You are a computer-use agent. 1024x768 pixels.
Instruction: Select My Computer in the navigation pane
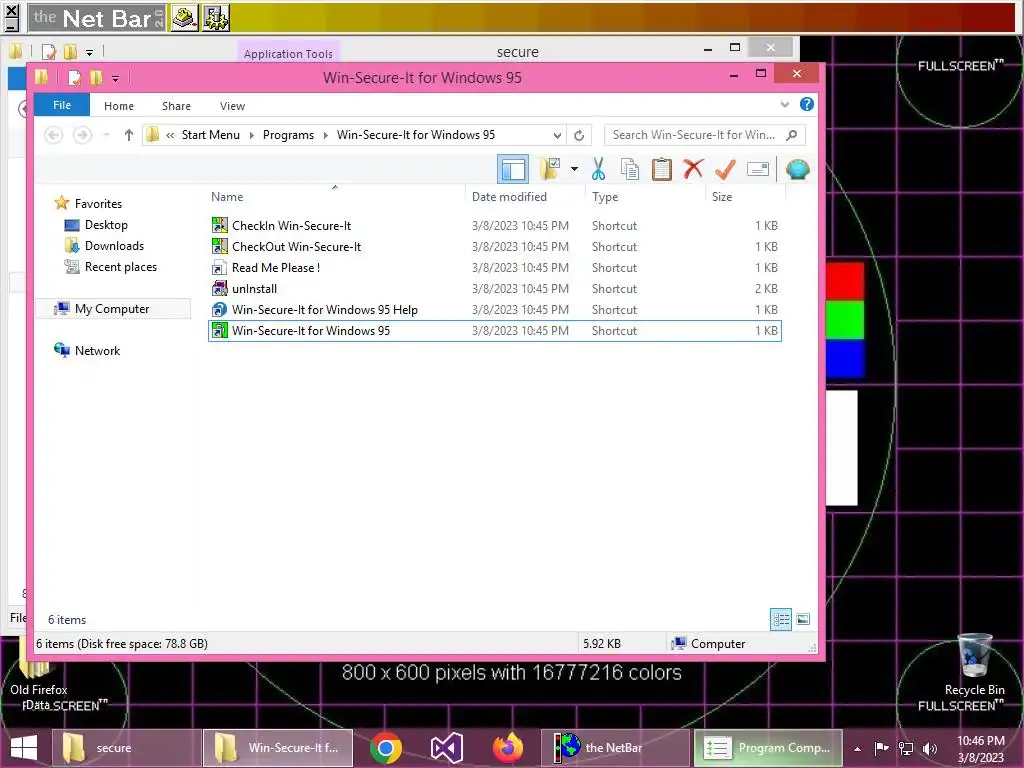pyautogui.click(x=112, y=308)
